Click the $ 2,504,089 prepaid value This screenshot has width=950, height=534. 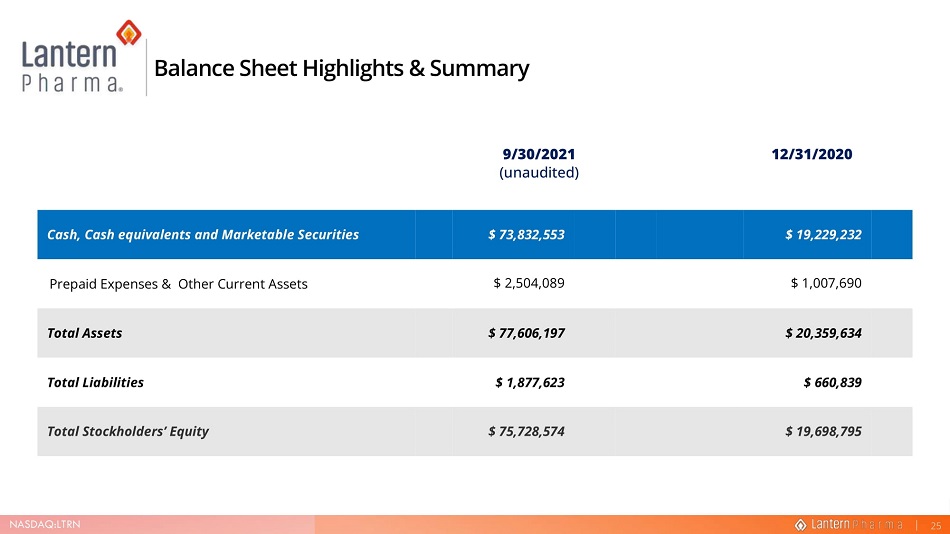[x=528, y=283]
